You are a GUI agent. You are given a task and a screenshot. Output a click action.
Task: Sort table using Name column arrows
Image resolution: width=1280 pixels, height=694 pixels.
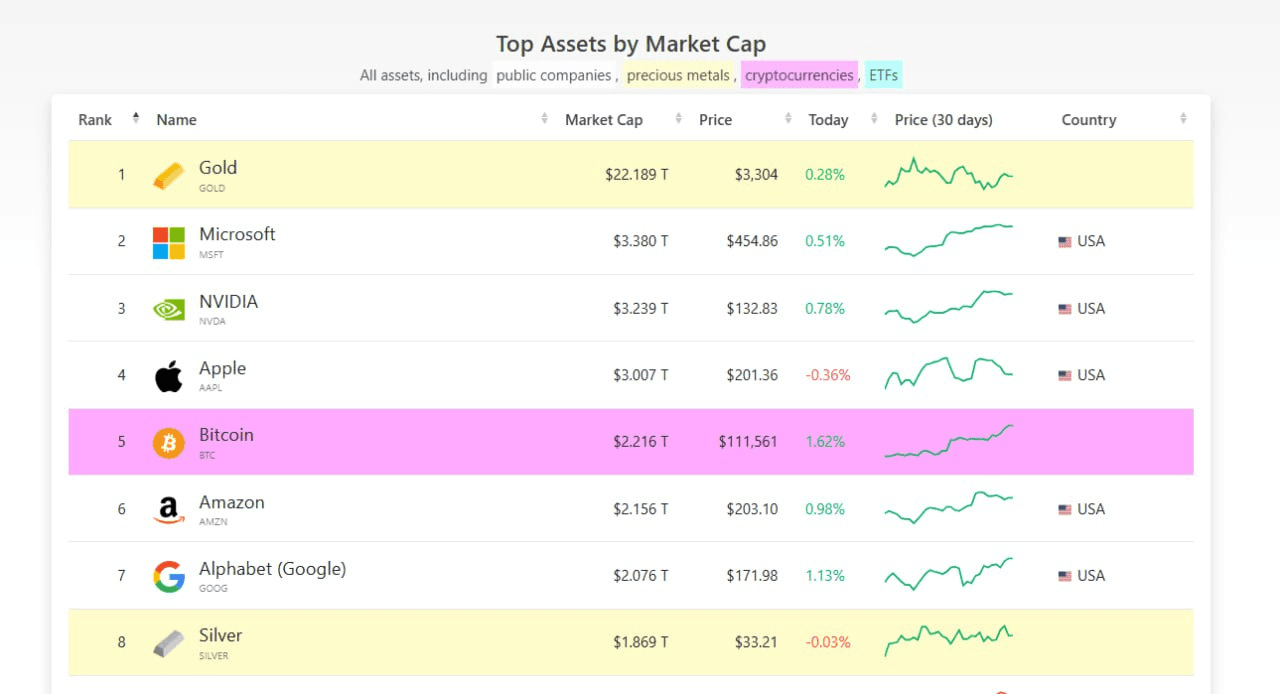[545, 119]
